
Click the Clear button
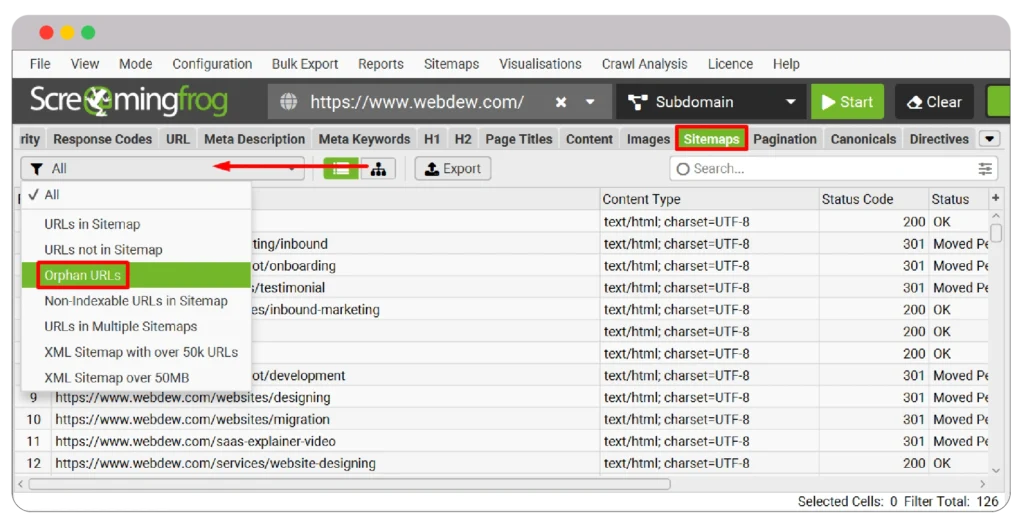click(934, 102)
